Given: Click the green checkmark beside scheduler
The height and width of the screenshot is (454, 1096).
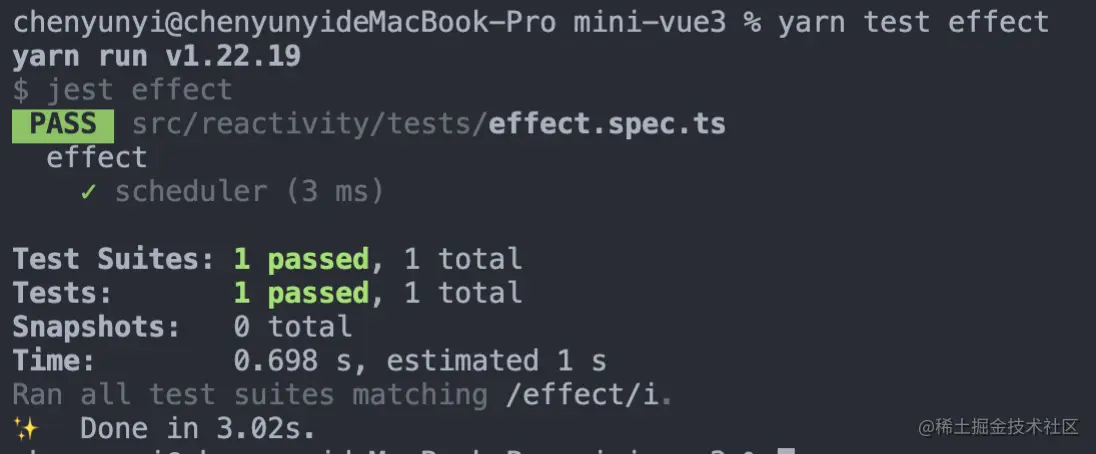Looking at the screenshot, I should [x=88, y=192].
